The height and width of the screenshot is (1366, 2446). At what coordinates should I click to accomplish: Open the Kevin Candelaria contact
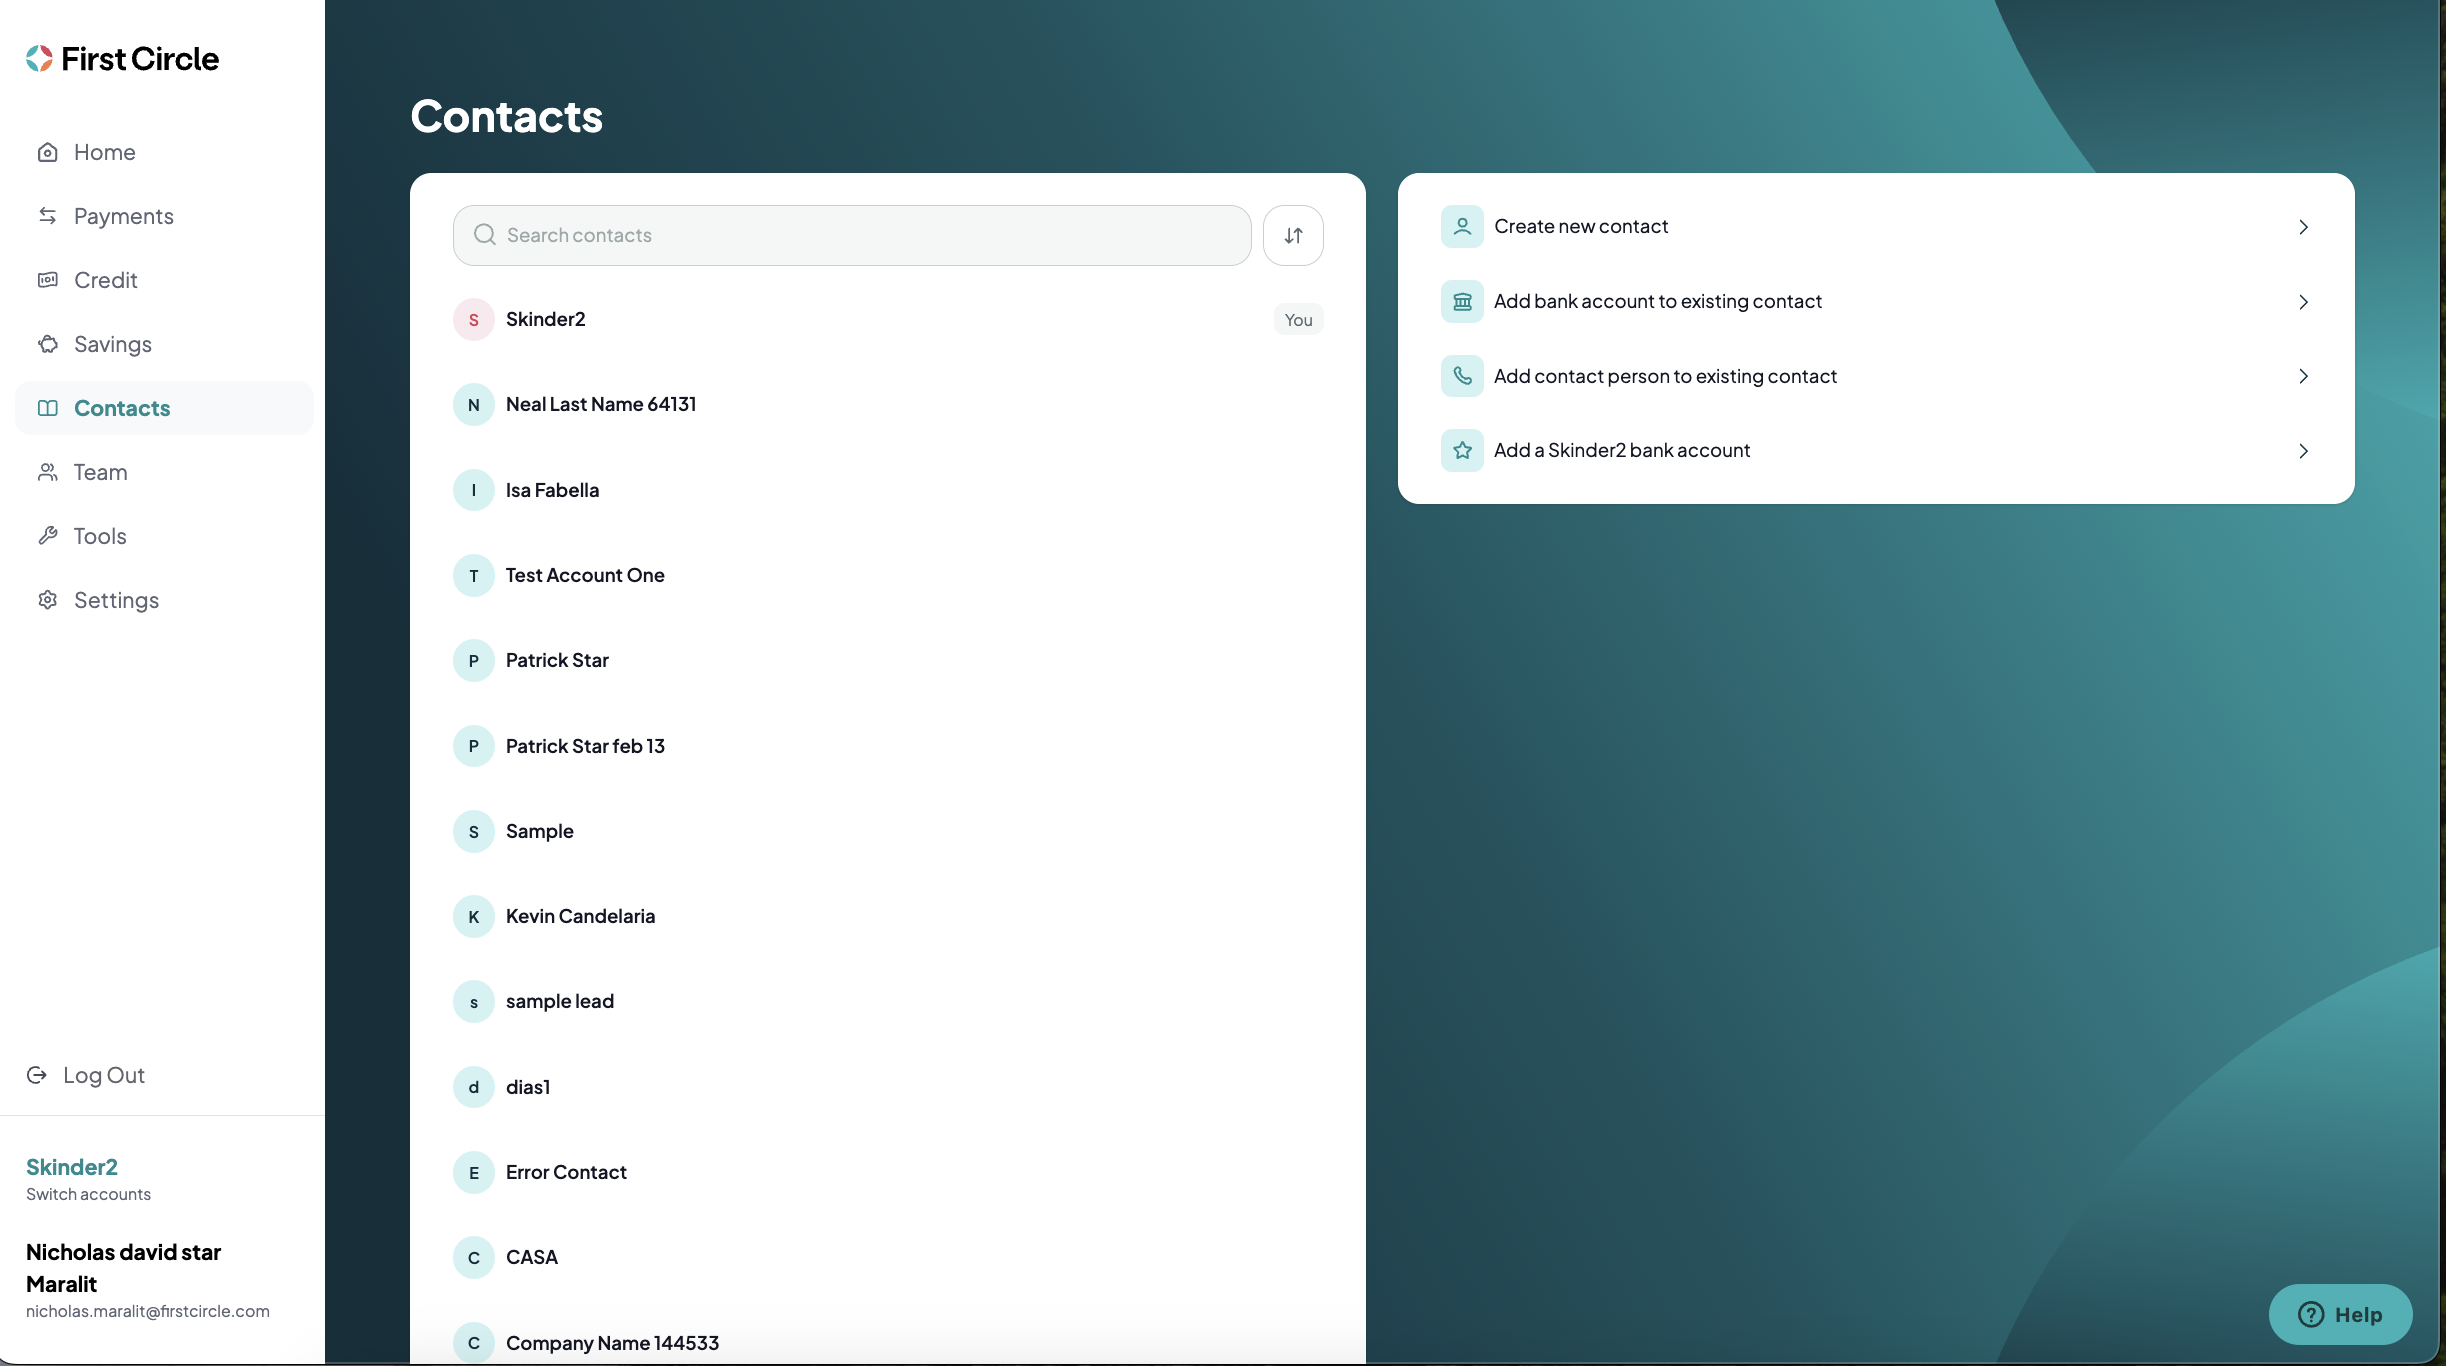coord(580,916)
